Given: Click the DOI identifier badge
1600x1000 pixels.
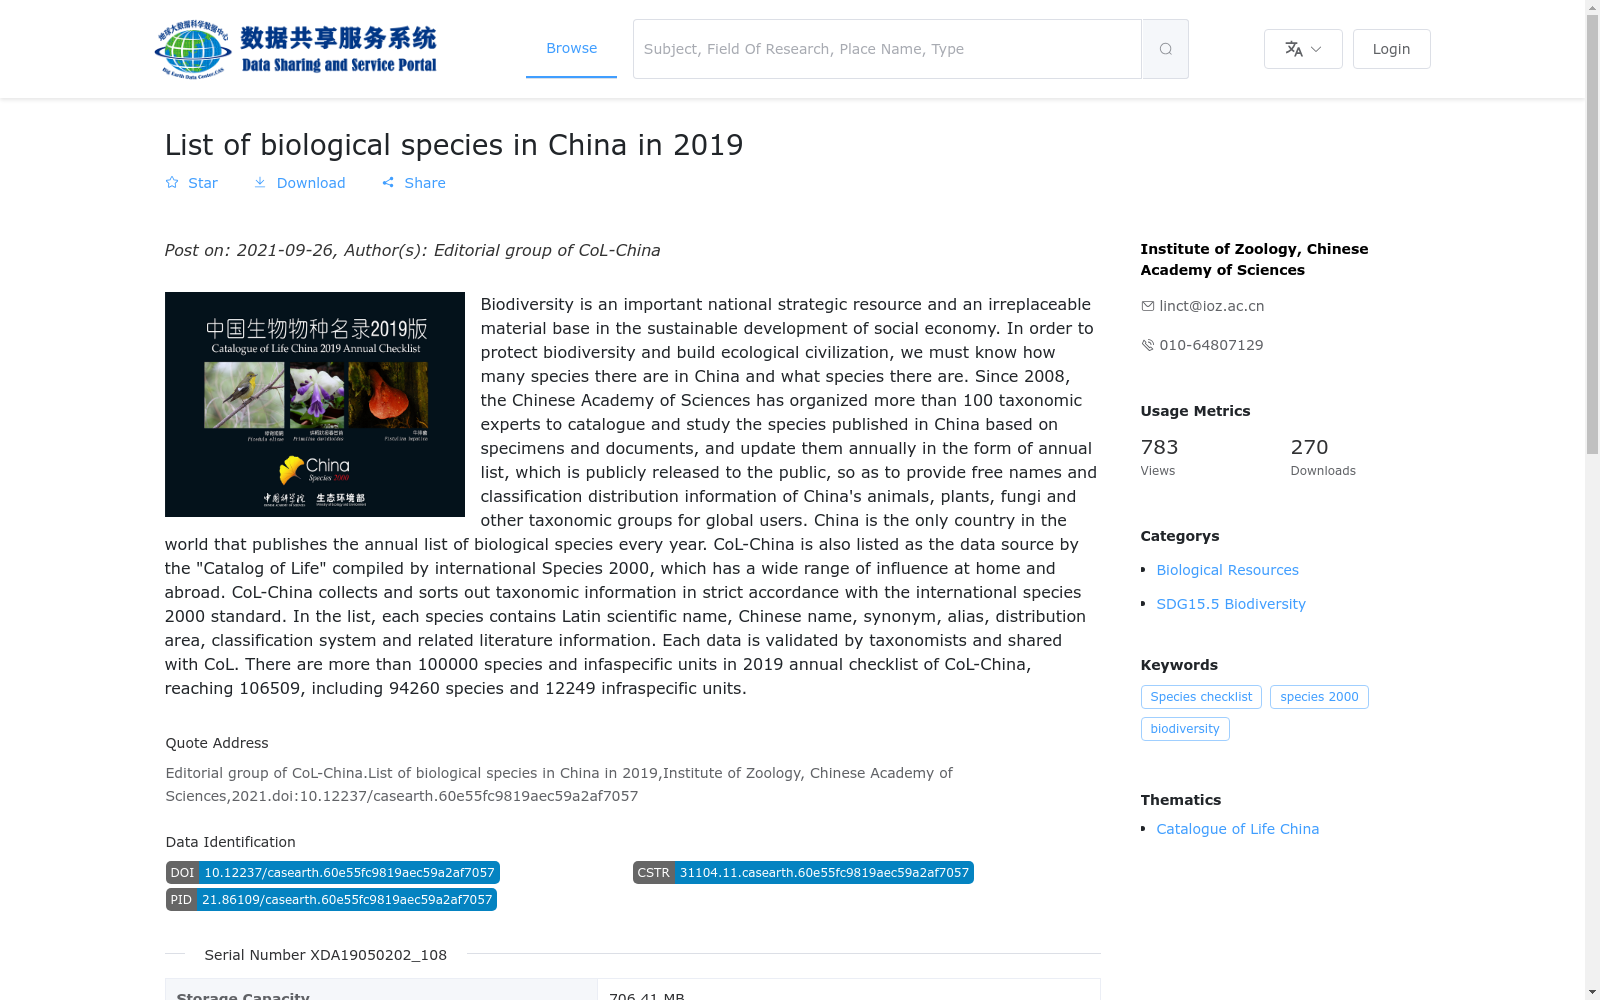Looking at the screenshot, I should [x=332, y=873].
